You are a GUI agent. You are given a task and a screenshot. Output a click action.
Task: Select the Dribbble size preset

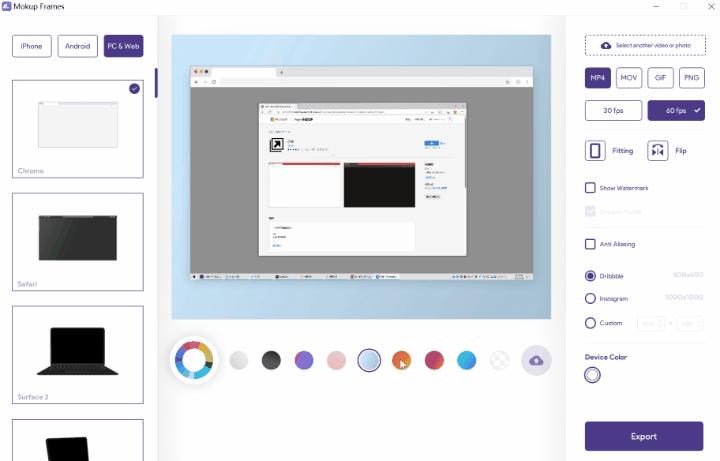590,276
